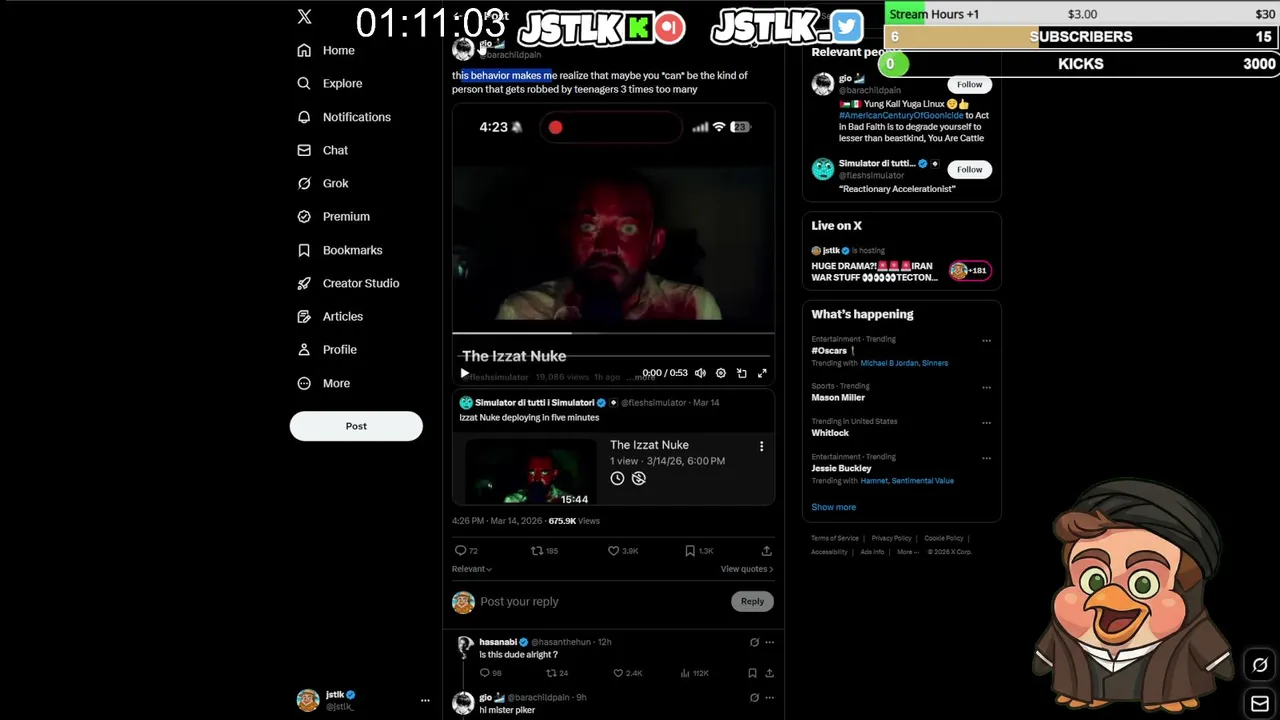1280x720 pixels.
Task: Play the Izzat Nuke video
Action: pyautogui.click(x=464, y=373)
